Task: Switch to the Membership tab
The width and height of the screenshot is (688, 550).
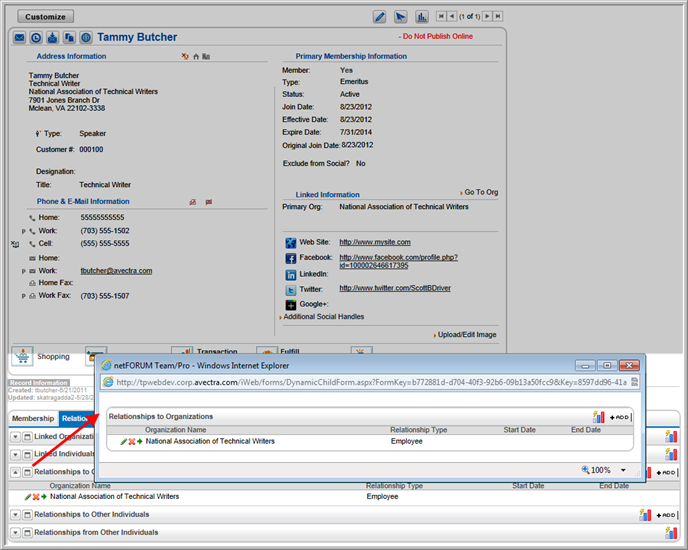Action: click(33, 419)
